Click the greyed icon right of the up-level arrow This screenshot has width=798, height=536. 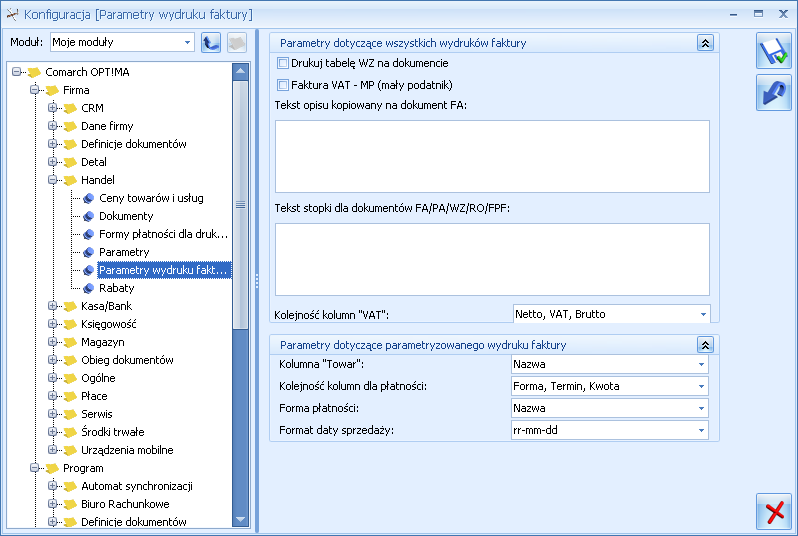237,42
